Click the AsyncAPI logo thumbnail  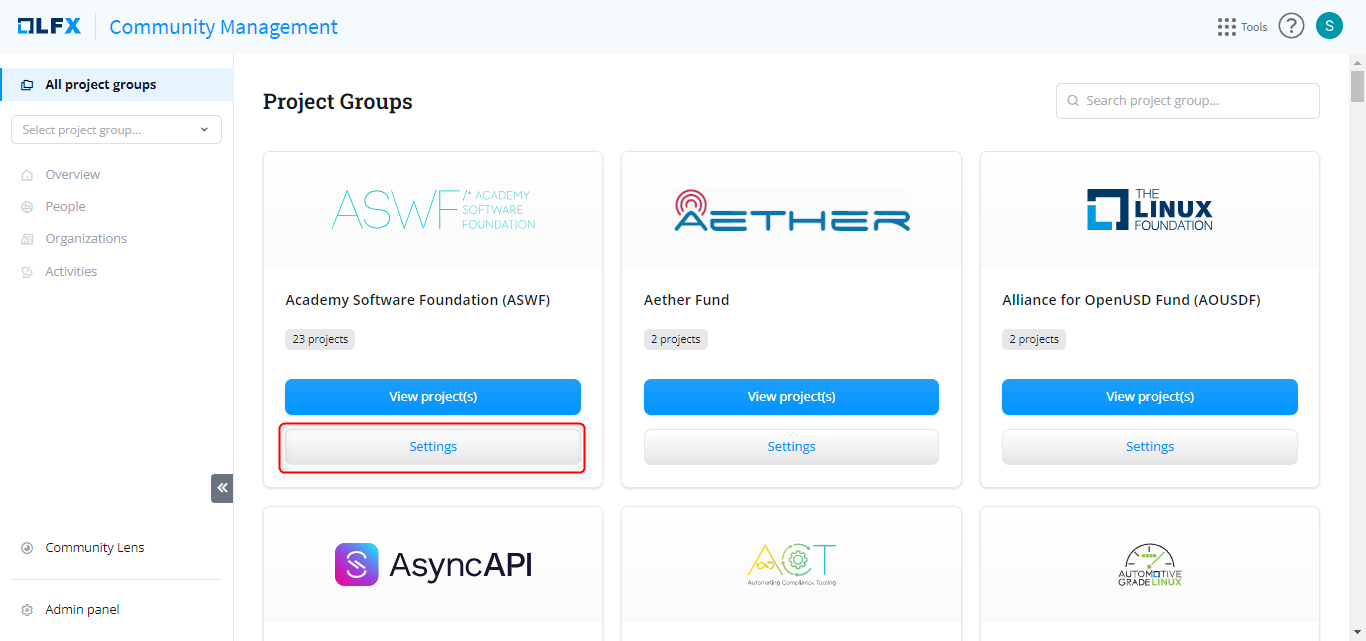(433, 565)
